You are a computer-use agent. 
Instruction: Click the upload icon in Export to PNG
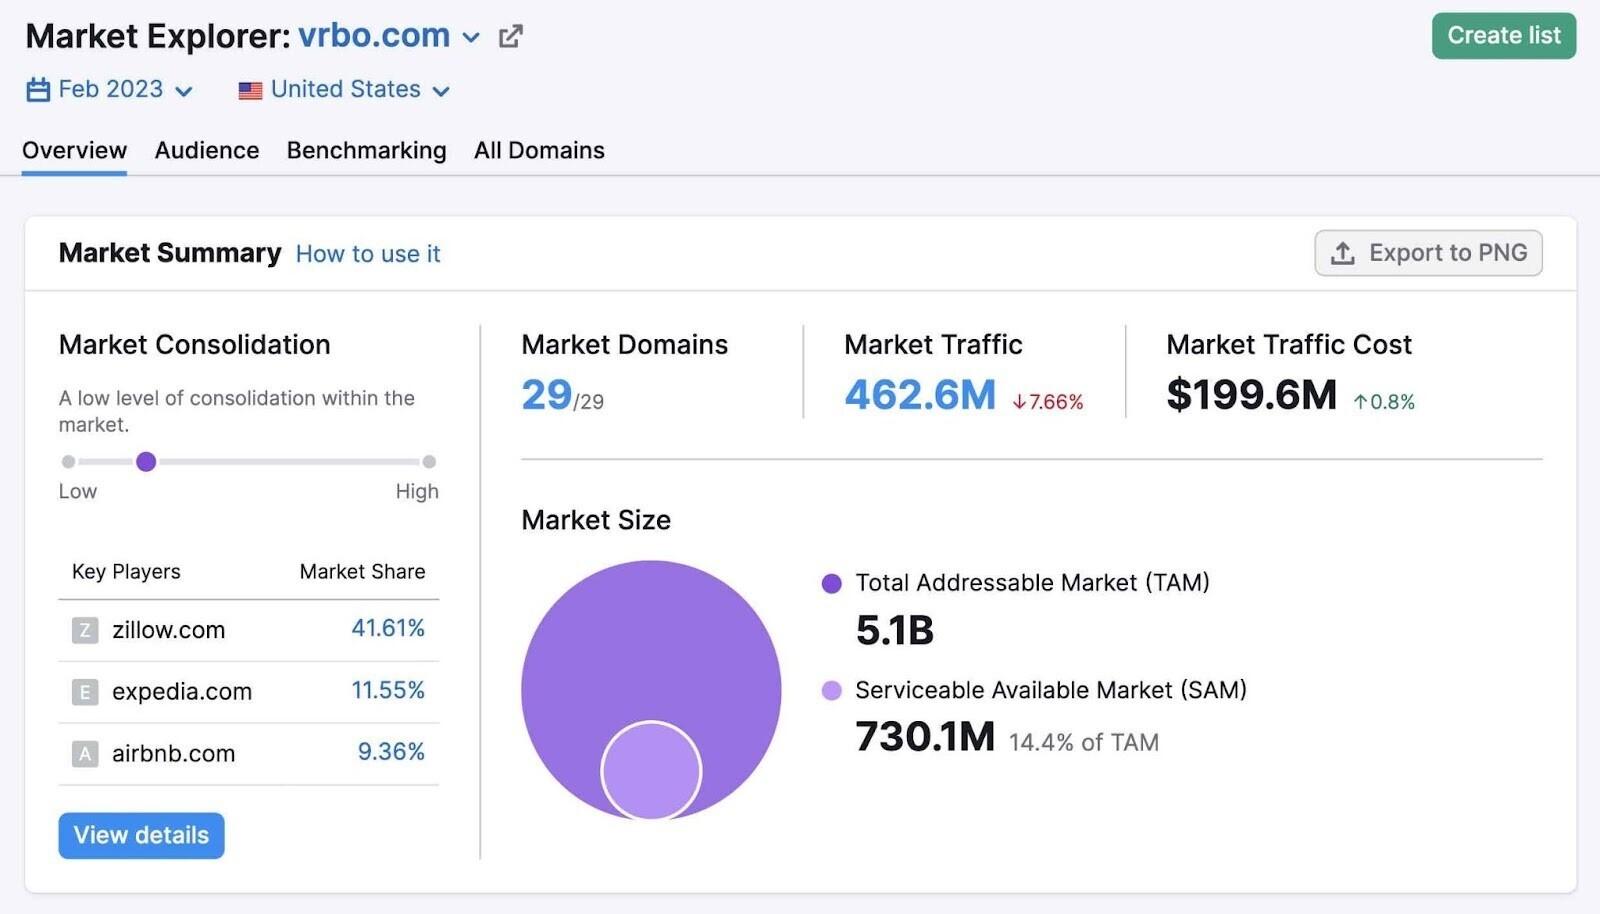coord(1343,253)
